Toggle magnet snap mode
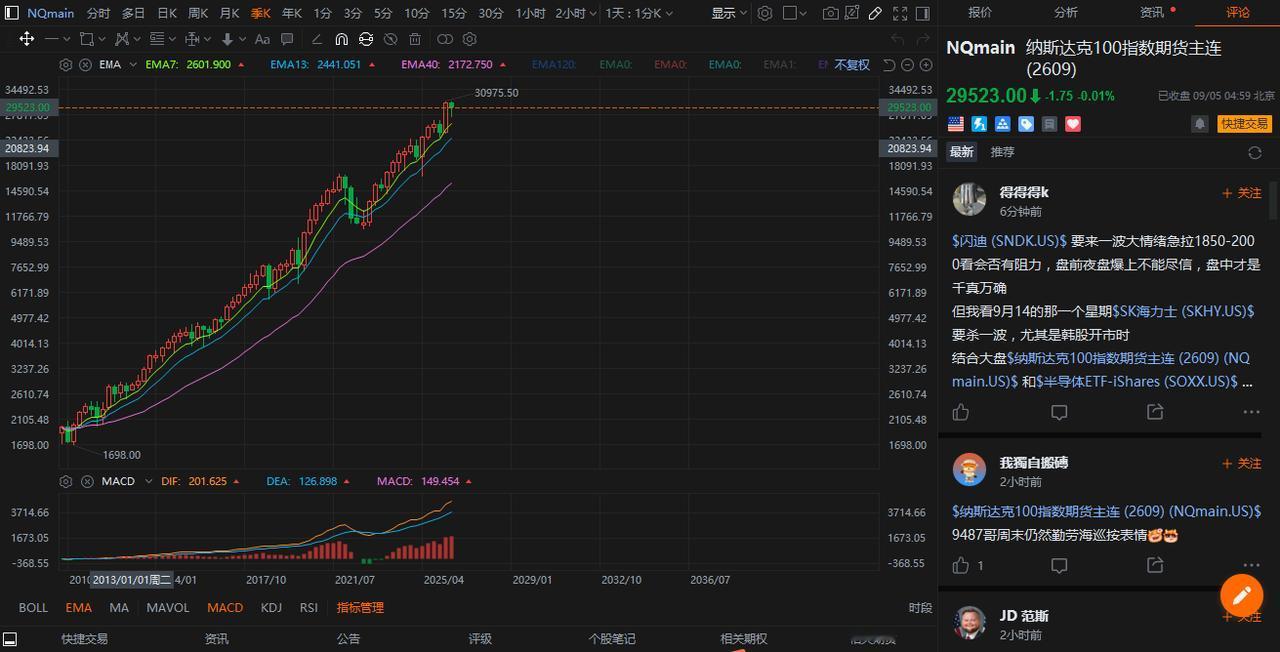 pos(341,39)
